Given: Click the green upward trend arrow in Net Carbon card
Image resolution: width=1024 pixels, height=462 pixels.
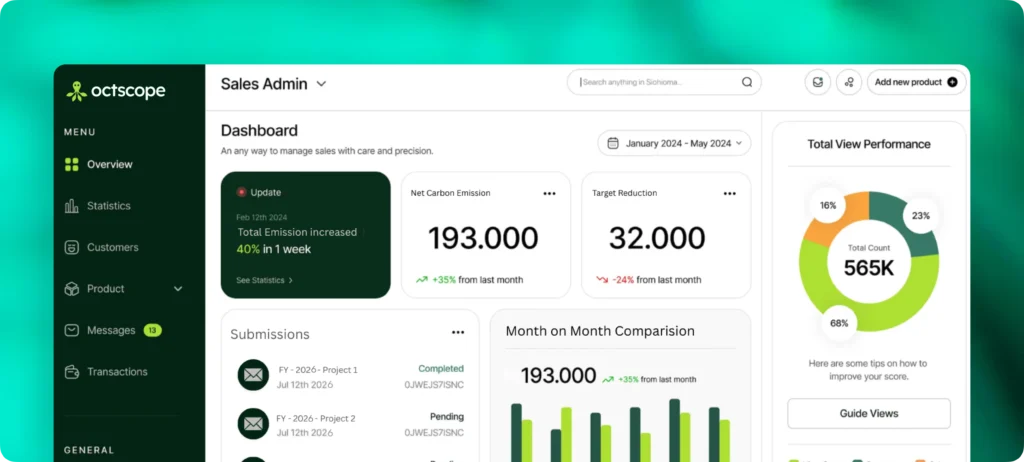Looking at the screenshot, I should coord(422,280).
